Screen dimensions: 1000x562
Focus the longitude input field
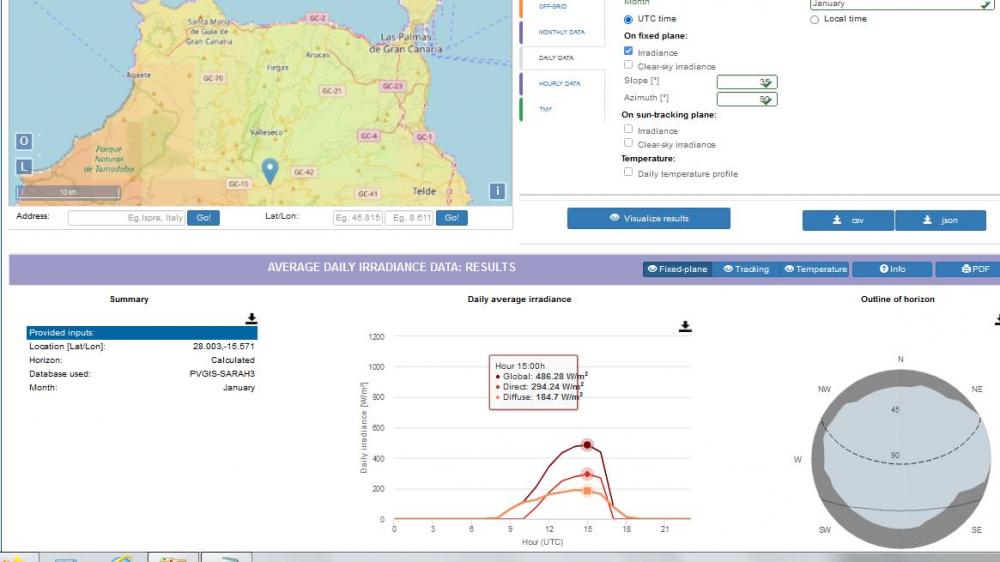pos(409,218)
